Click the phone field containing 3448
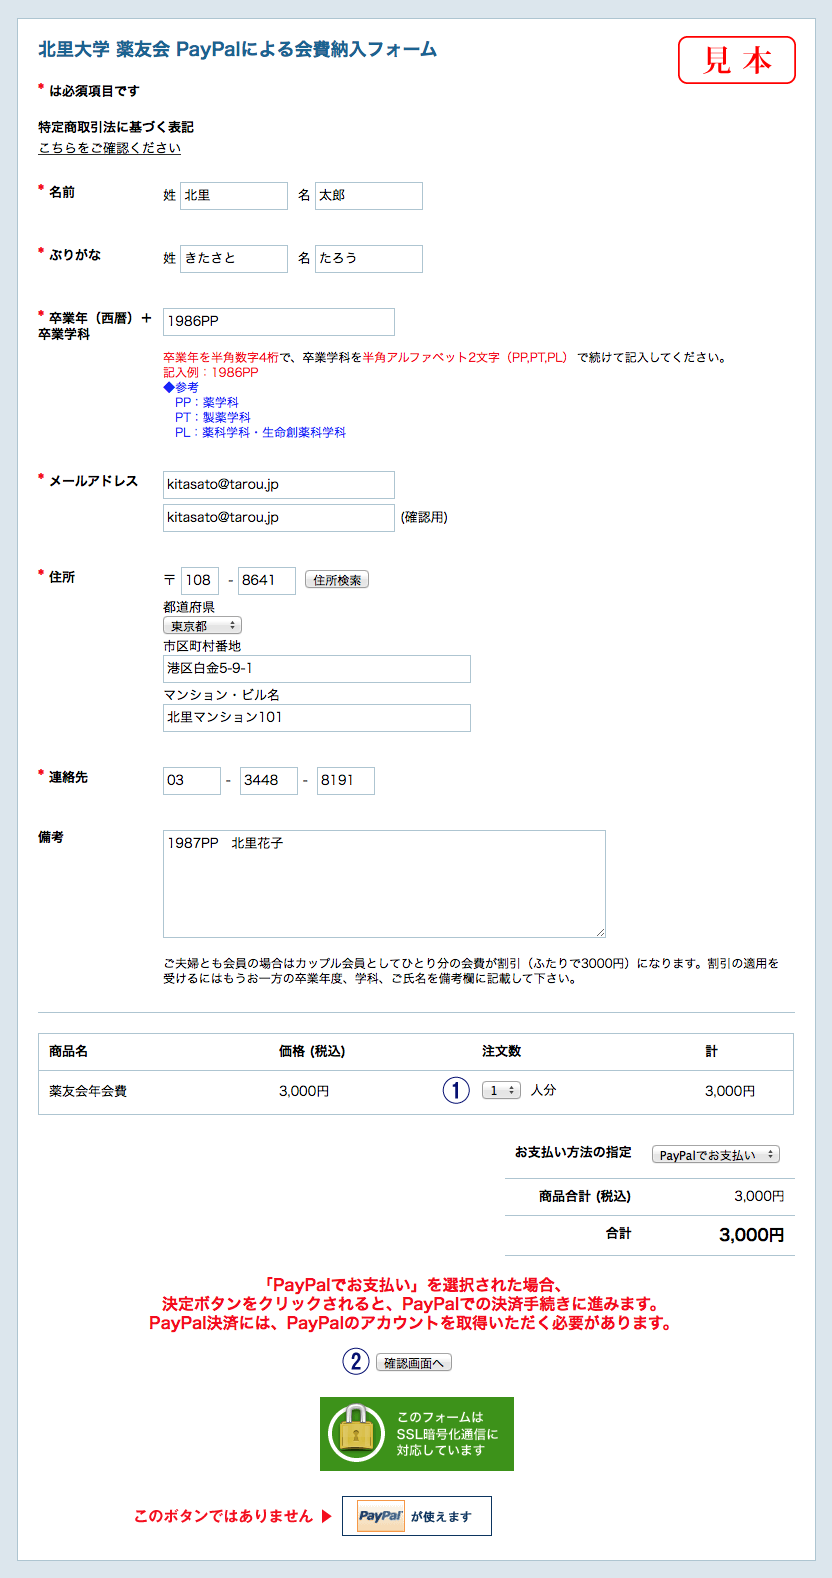The height and width of the screenshot is (1578, 832). (x=269, y=781)
